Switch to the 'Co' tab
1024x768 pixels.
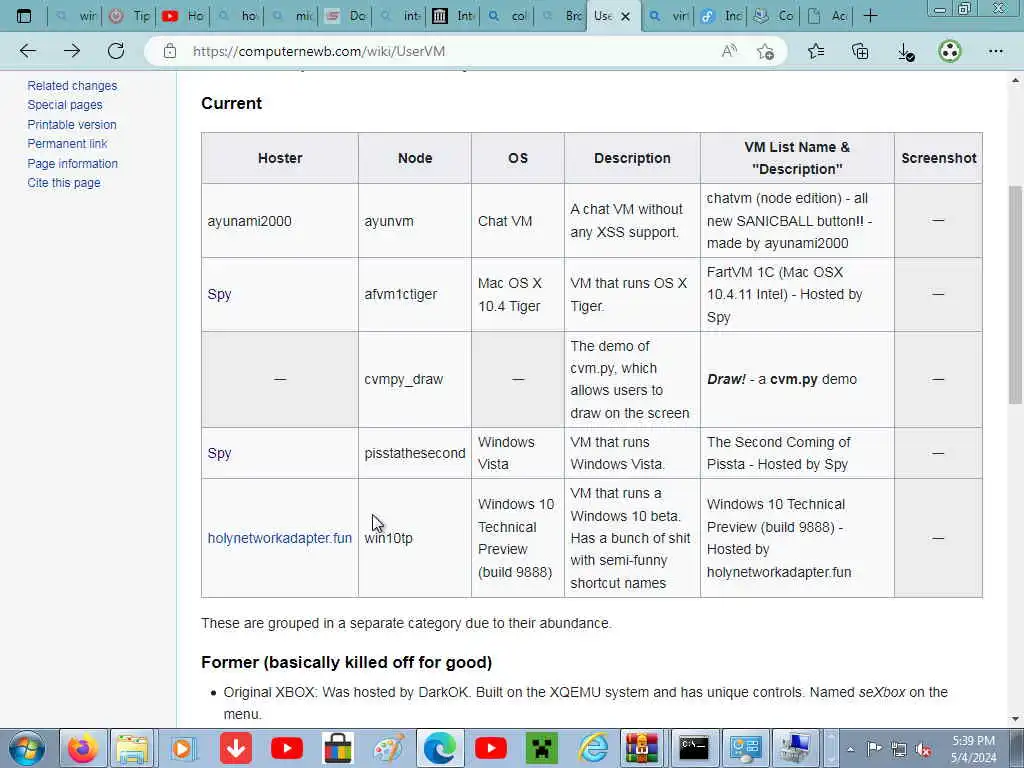pos(773,16)
